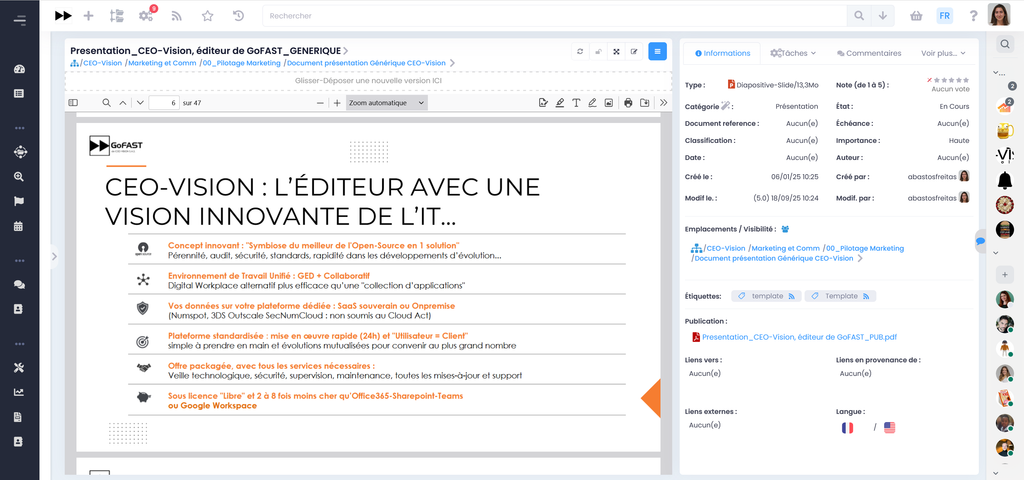
Task: Click the refresh document preview icon
Action: tap(580, 51)
